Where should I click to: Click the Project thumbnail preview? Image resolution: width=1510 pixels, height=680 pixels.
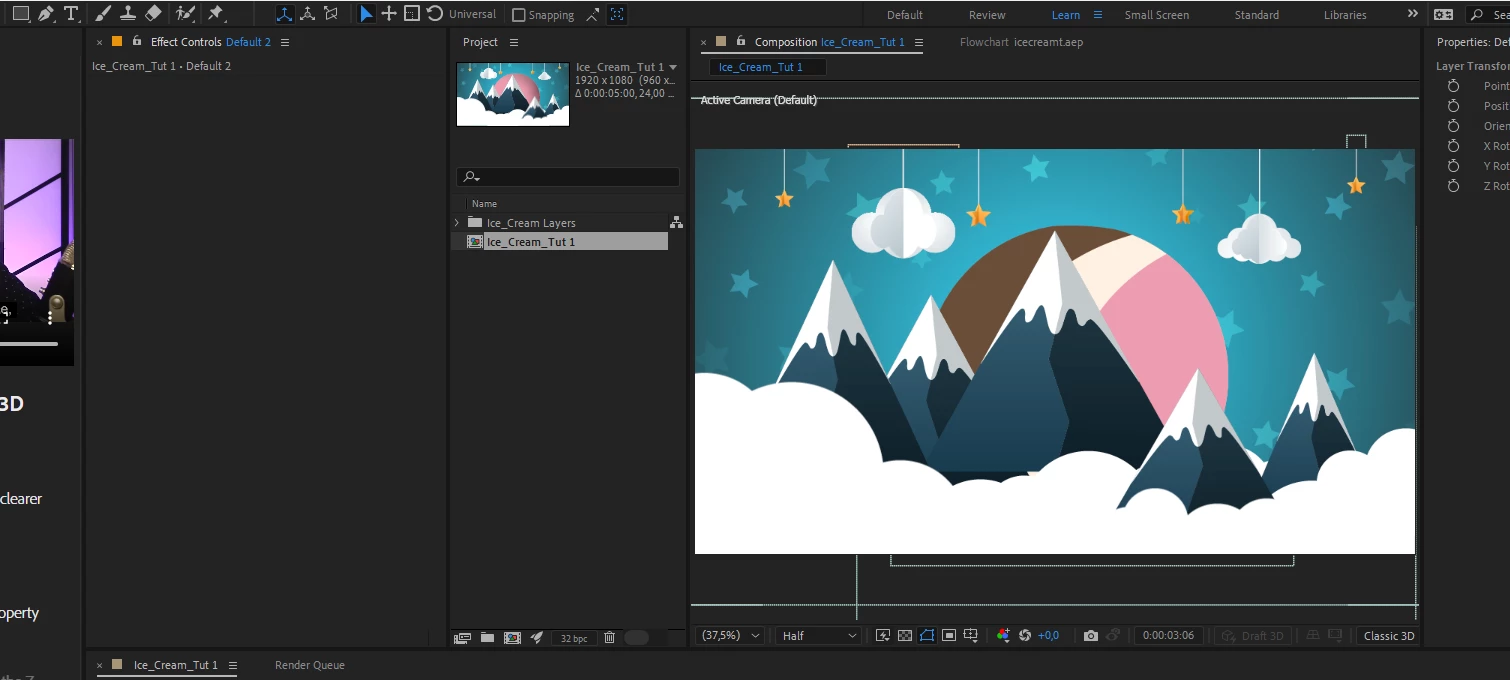tap(513, 94)
